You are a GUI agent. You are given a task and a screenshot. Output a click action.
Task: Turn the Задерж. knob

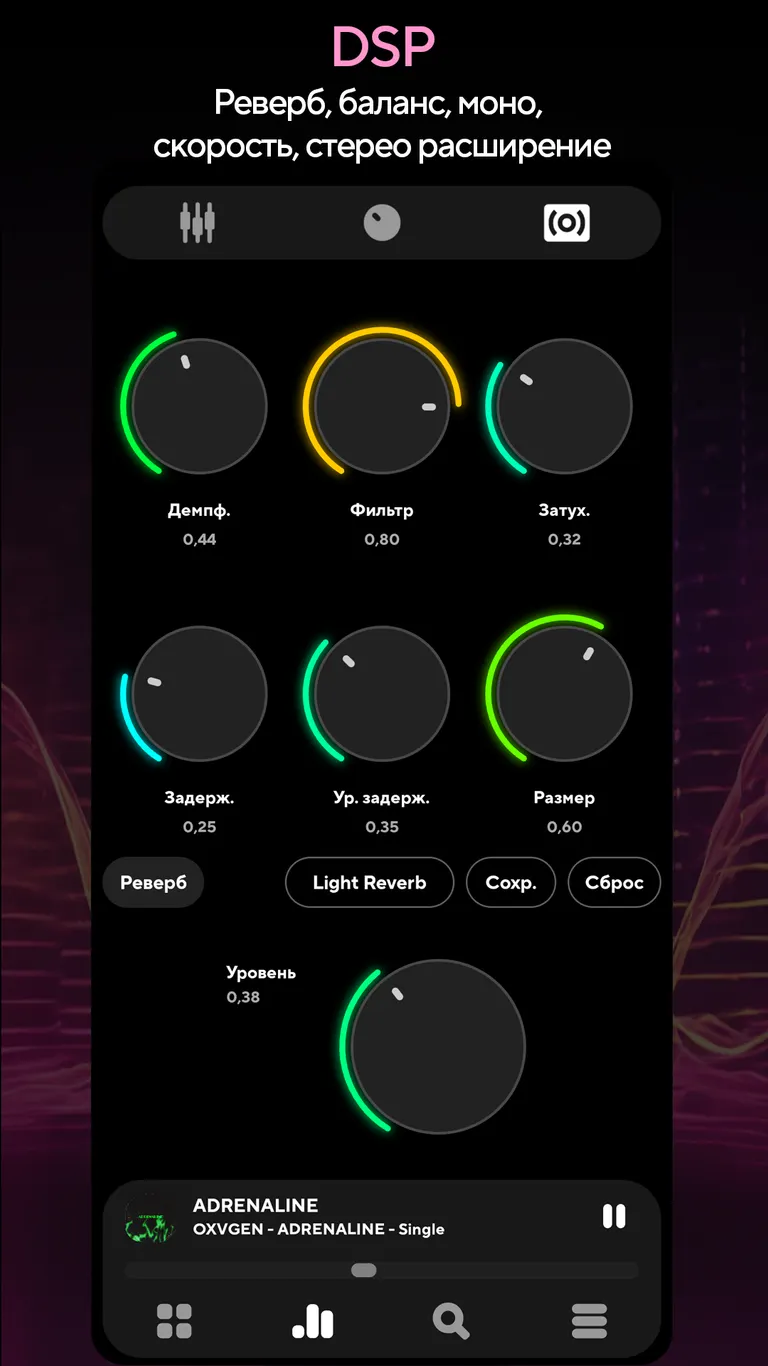199,694
